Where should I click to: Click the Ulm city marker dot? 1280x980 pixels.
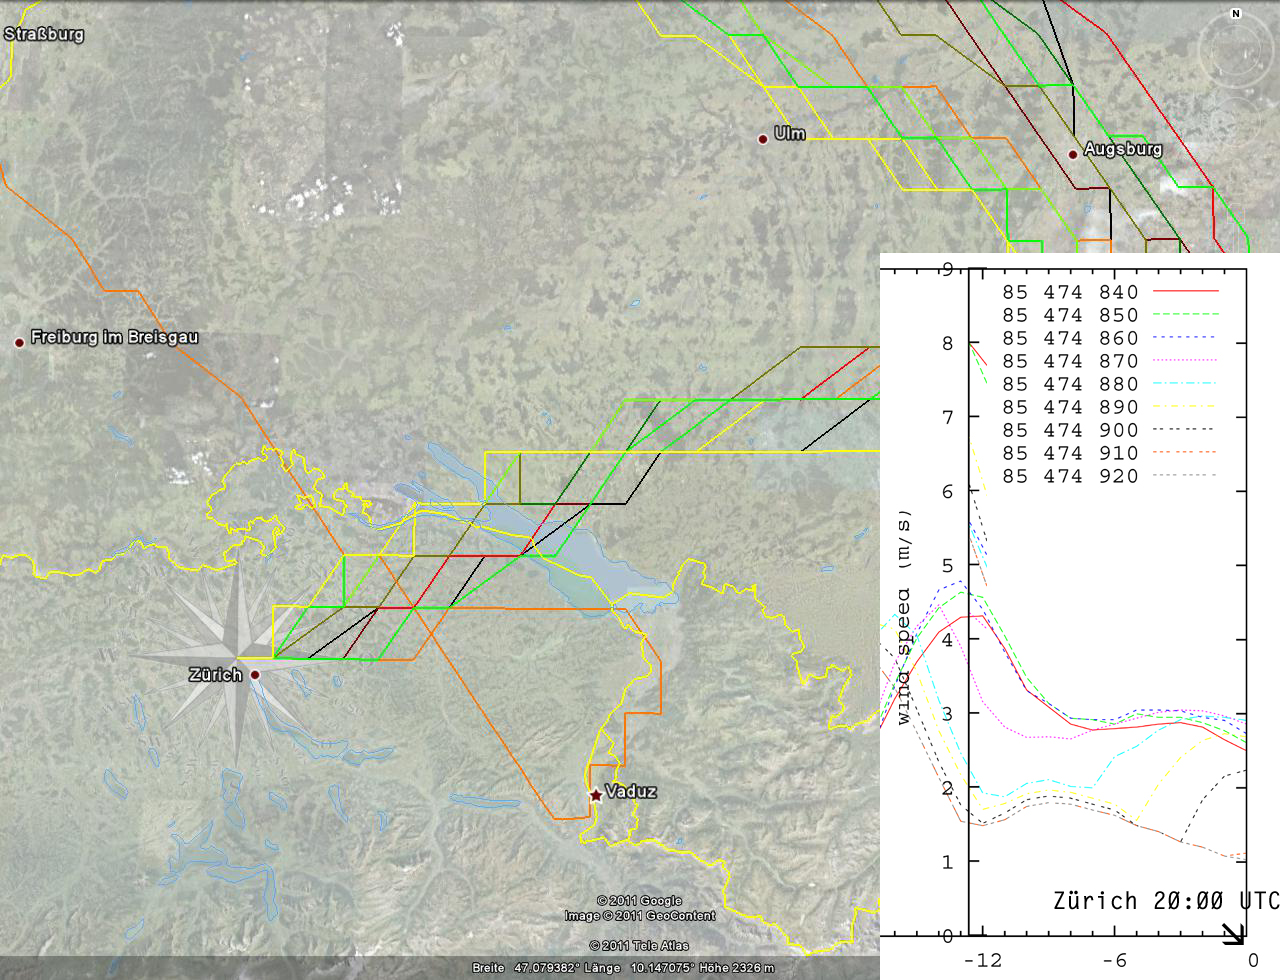(763, 139)
